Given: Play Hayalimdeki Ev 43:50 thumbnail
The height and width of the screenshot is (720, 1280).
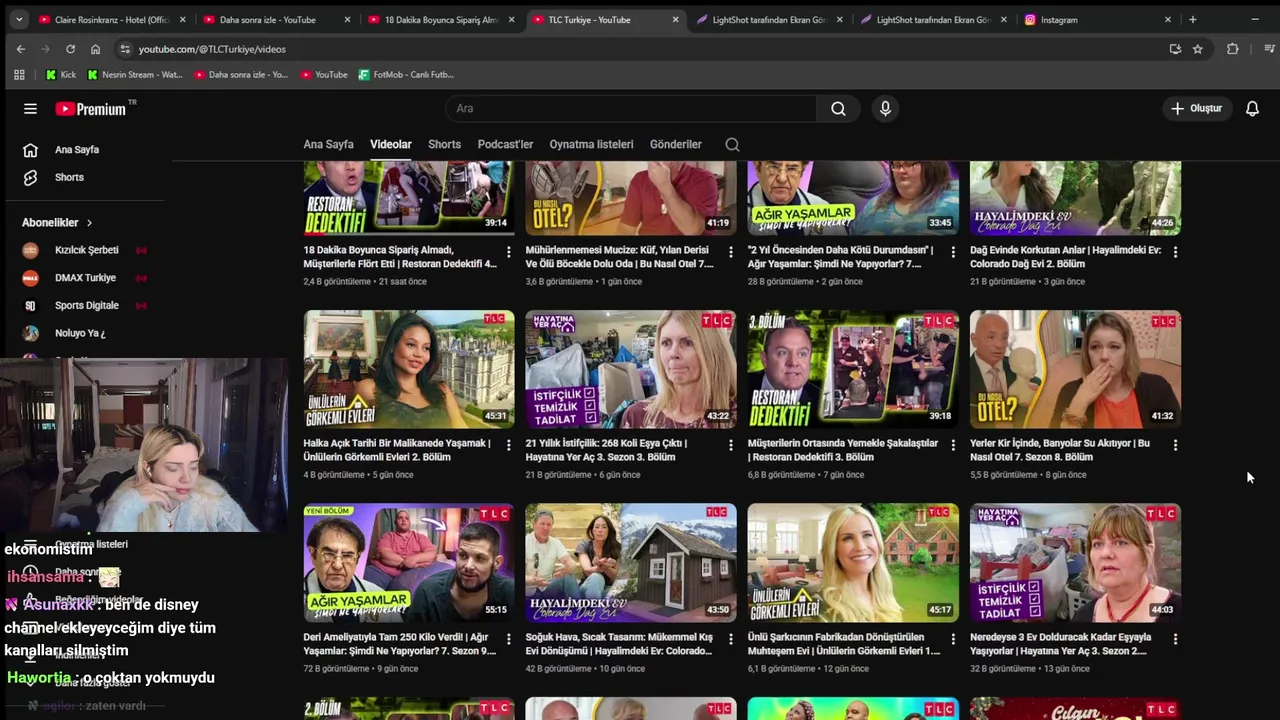Looking at the screenshot, I should (x=631, y=562).
